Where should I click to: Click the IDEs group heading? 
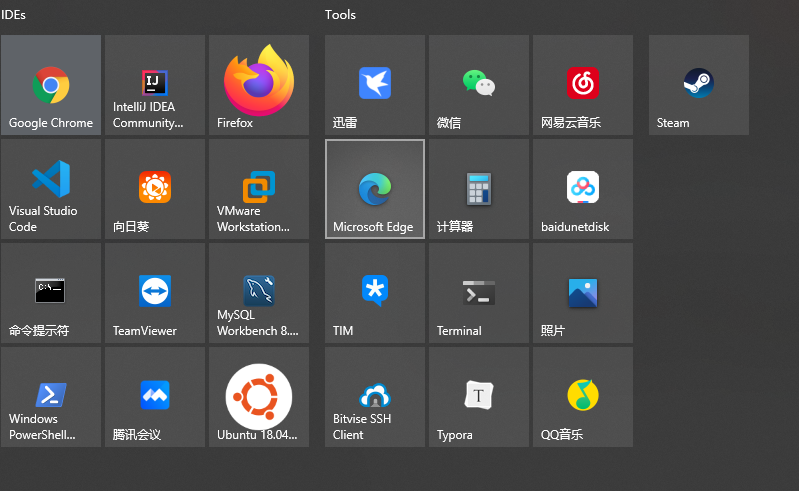pos(13,15)
